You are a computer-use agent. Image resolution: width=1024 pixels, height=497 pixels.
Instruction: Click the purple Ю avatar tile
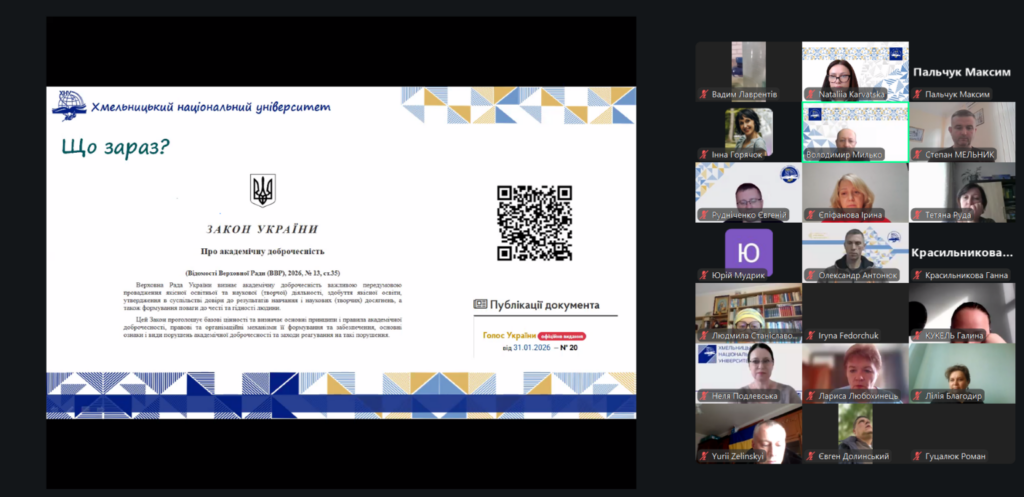tap(748, 252)
